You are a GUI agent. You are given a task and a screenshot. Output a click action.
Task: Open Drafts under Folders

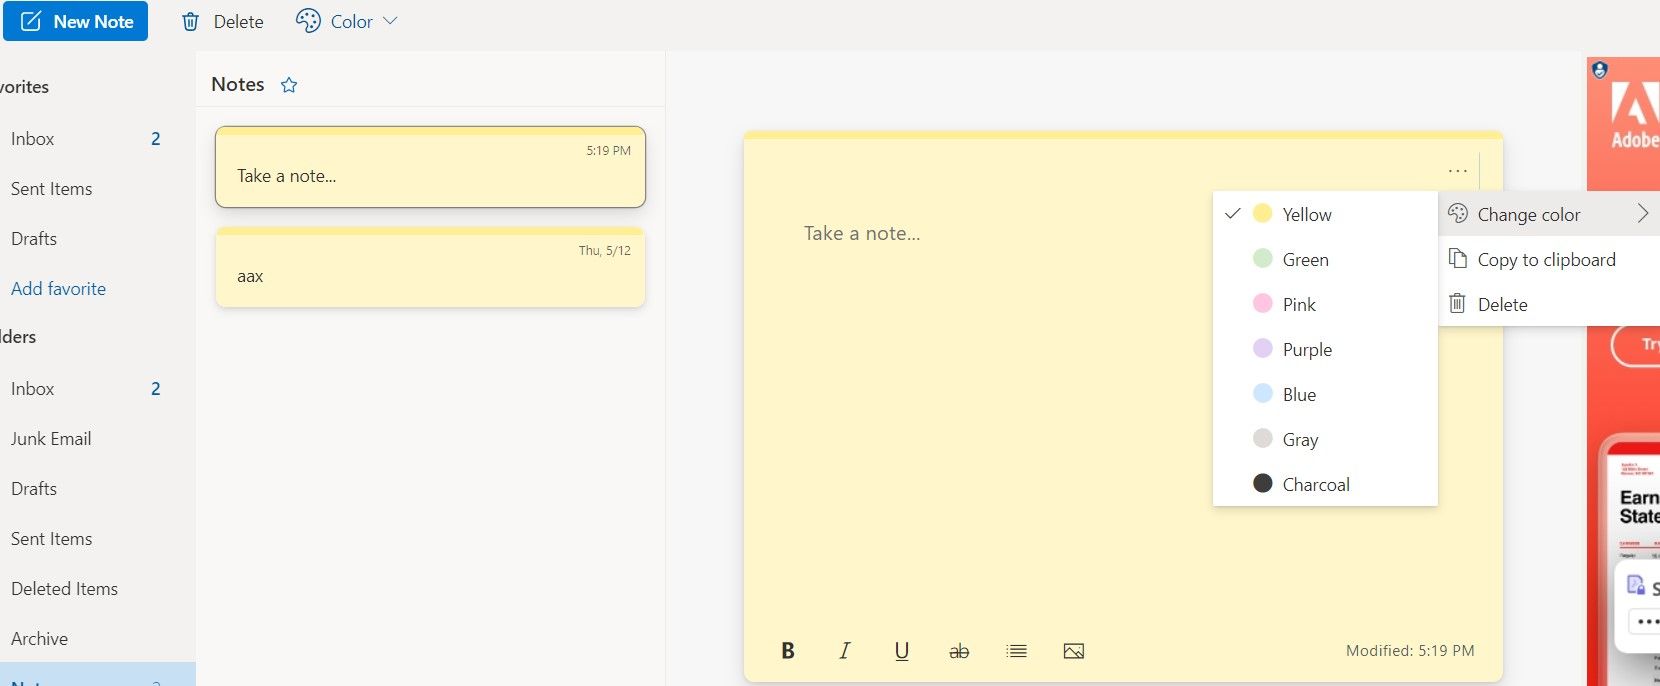[x=85, y=489]
